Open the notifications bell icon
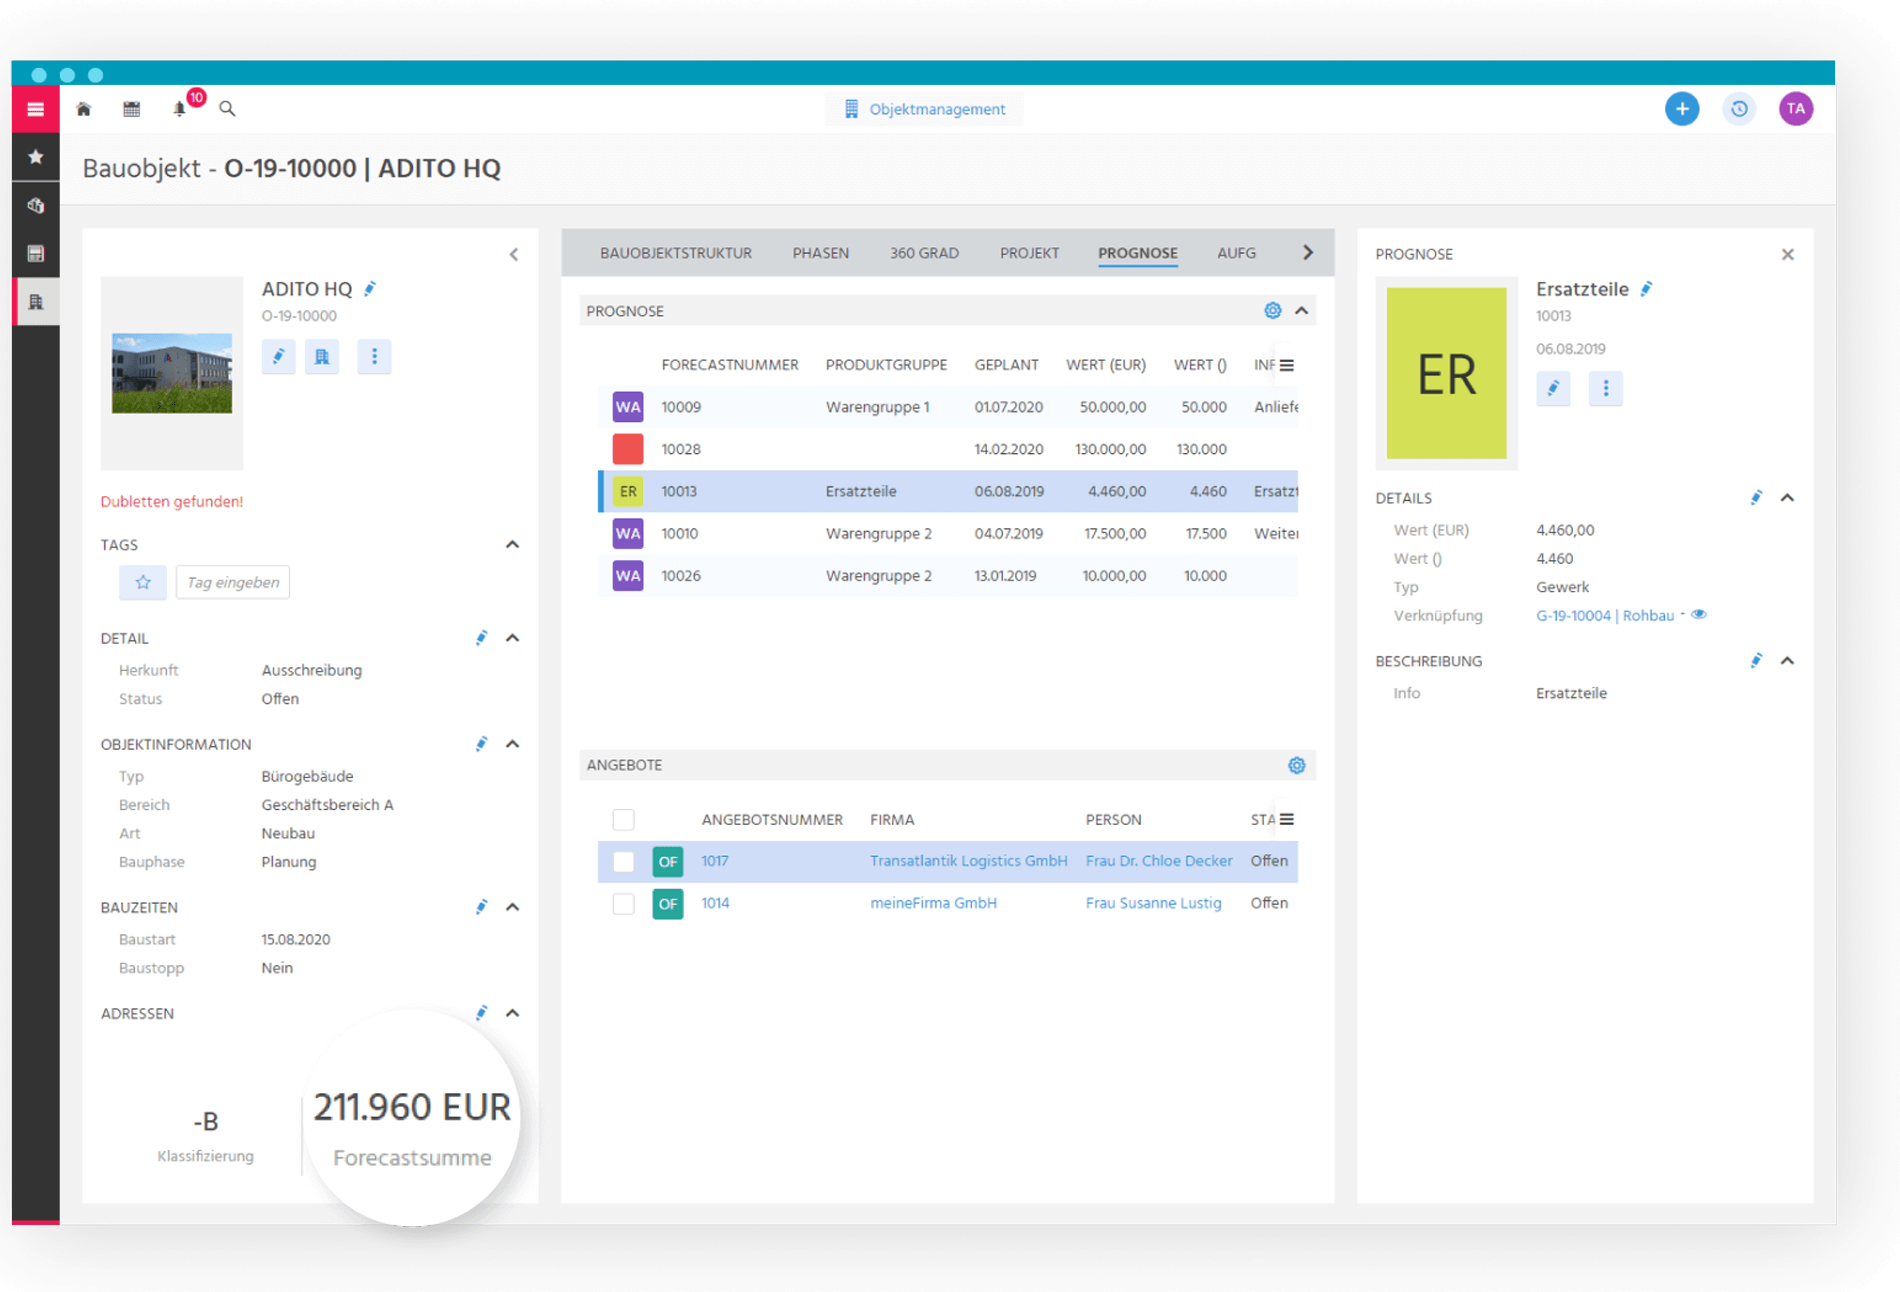 [x=180, y=109]
